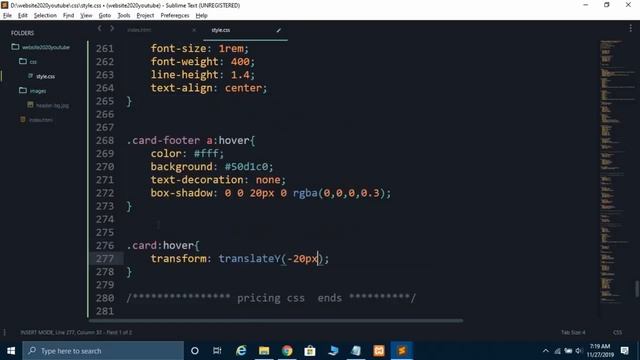
Task: Click the text-align: center line
Action: coord(209,88)
